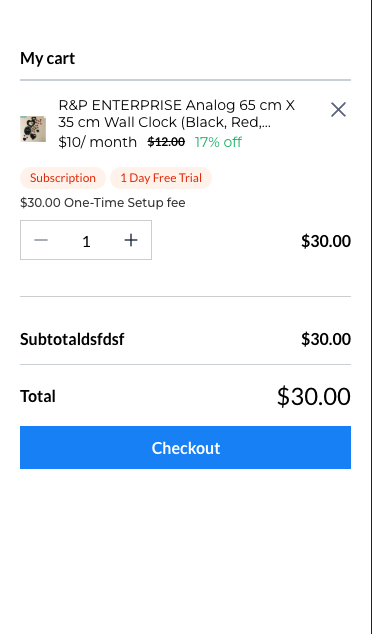Click the My cart heading
This screenshot has width=372, height=634.
click(x=48, y=58)
